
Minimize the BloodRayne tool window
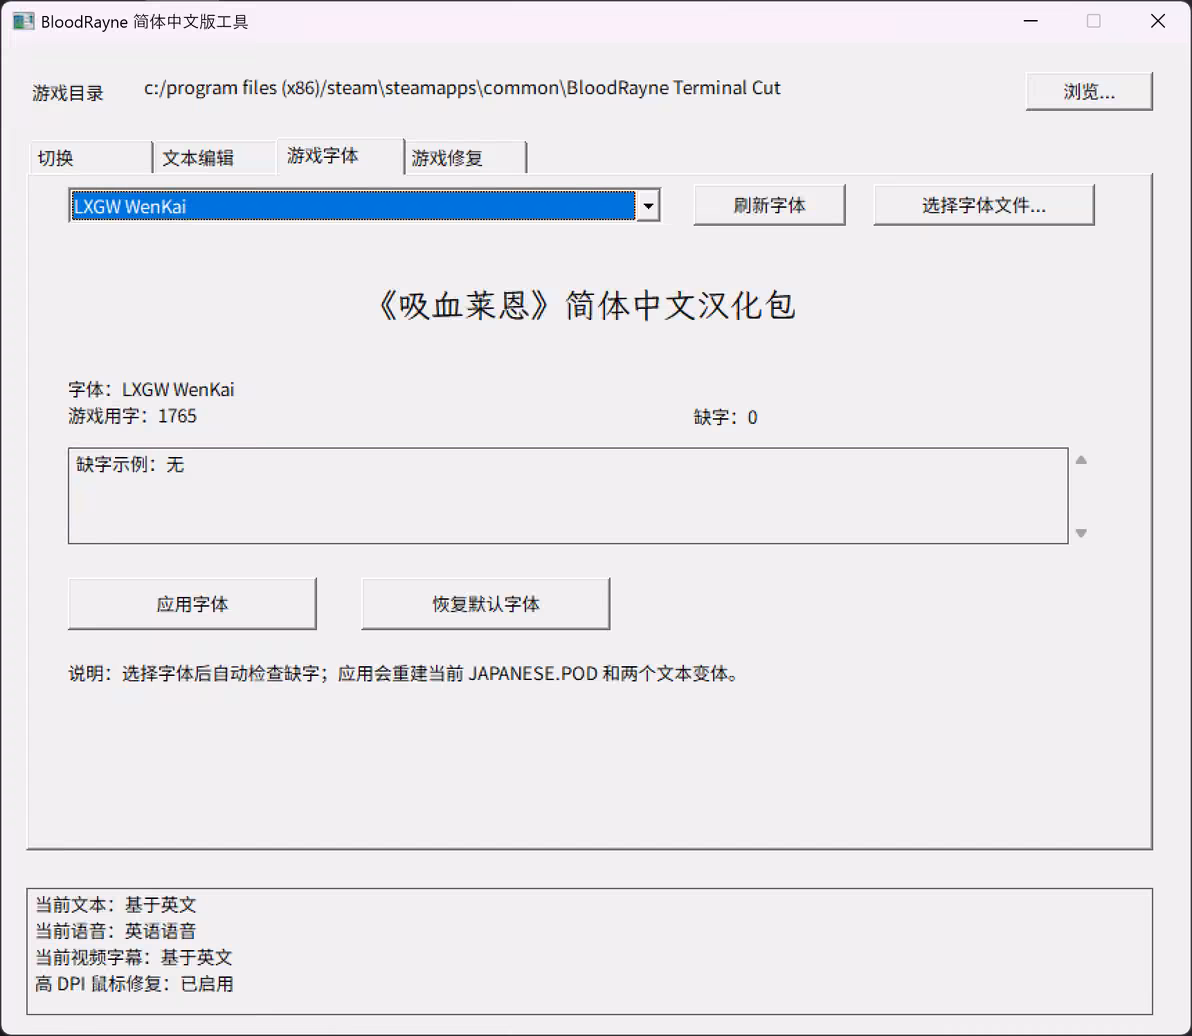[x=1031, y=21]
